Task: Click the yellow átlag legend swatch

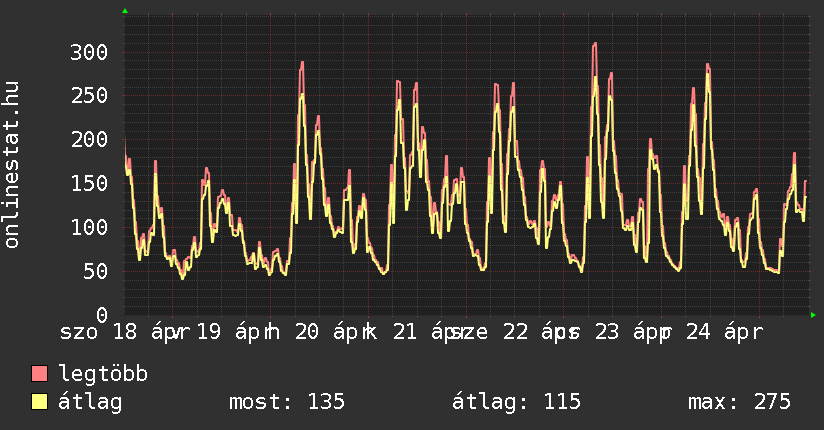Action: pyautogui.click(x=40, y=403)
